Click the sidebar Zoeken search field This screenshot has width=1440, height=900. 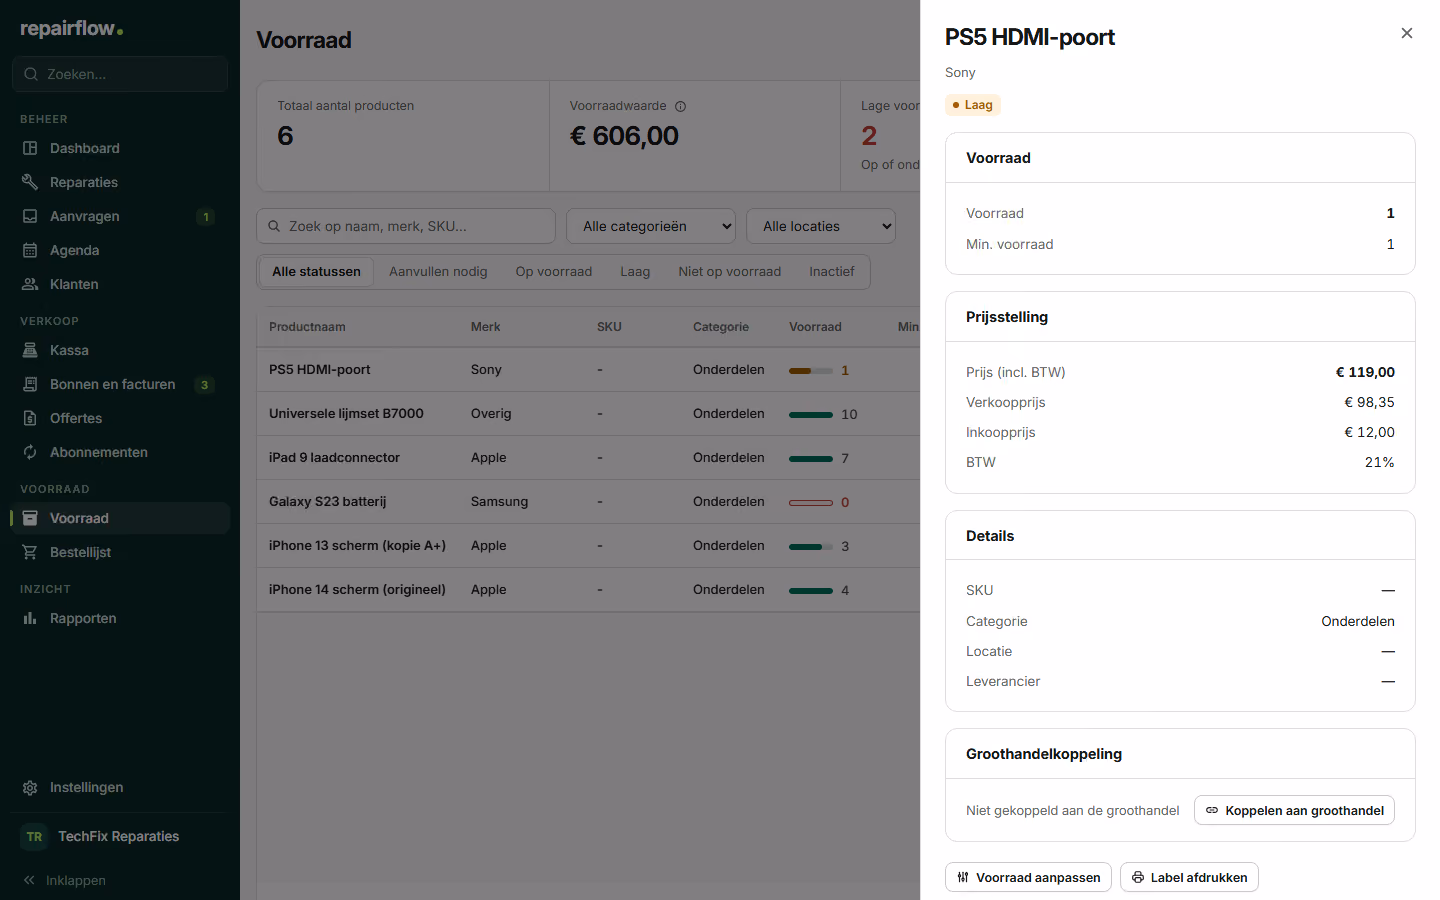coord(120,74)
